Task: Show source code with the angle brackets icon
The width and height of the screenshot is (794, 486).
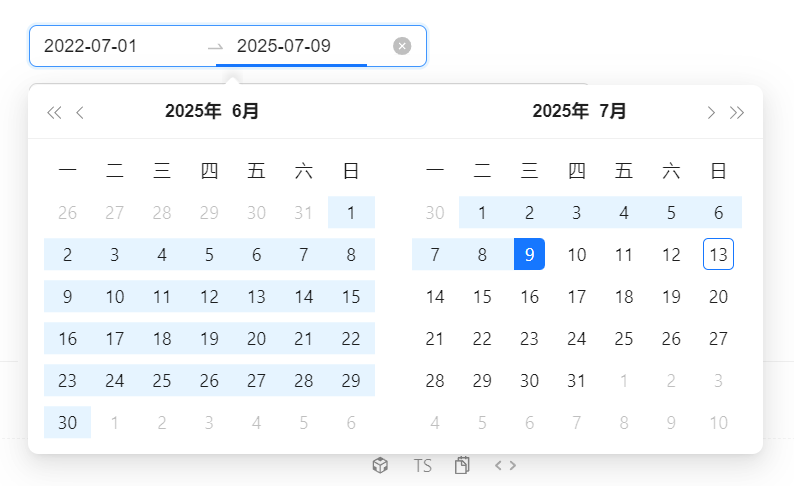Action: click(x=506, y=465)
